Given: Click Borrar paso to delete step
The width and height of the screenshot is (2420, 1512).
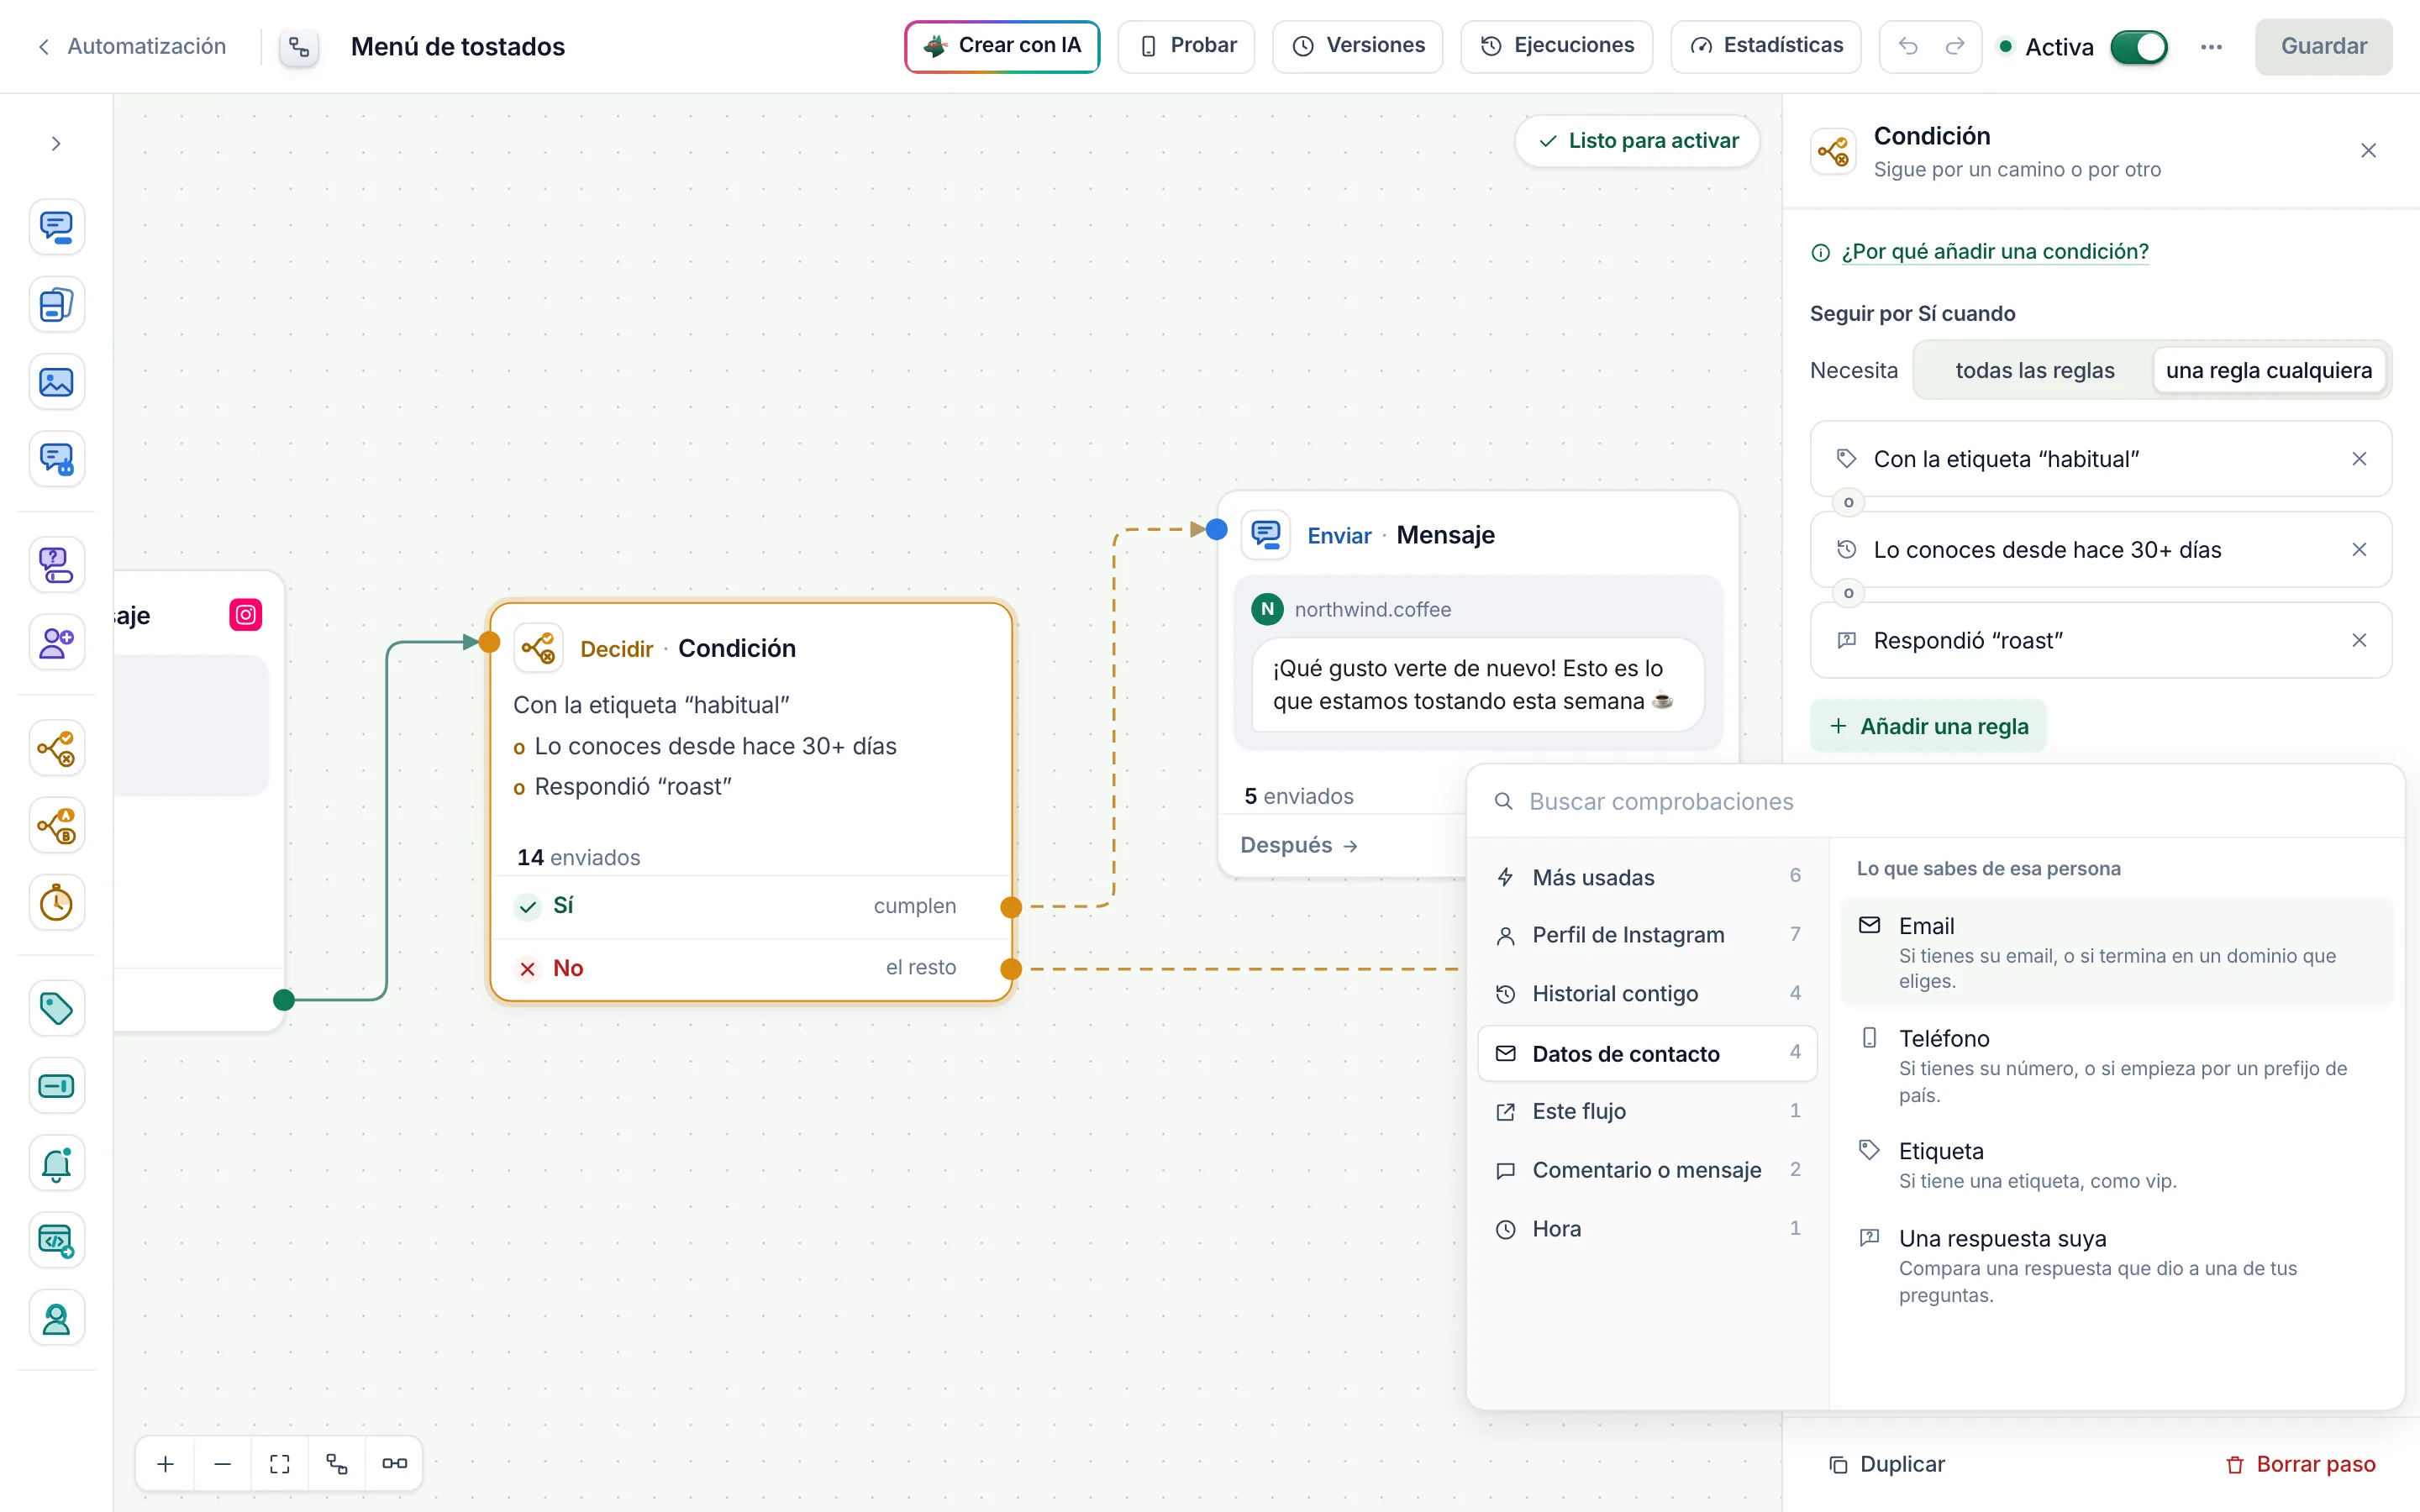Looking at the screenshot, I should point(2300,1464).
